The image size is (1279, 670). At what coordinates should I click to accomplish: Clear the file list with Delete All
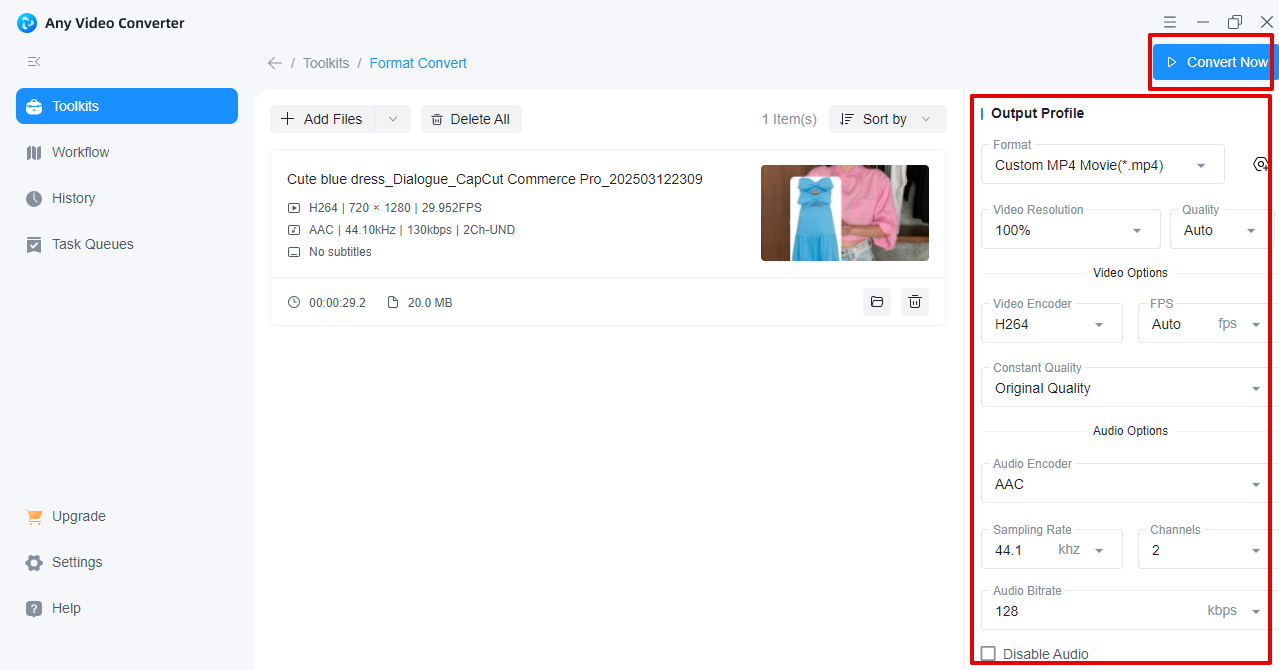[470, 118]
